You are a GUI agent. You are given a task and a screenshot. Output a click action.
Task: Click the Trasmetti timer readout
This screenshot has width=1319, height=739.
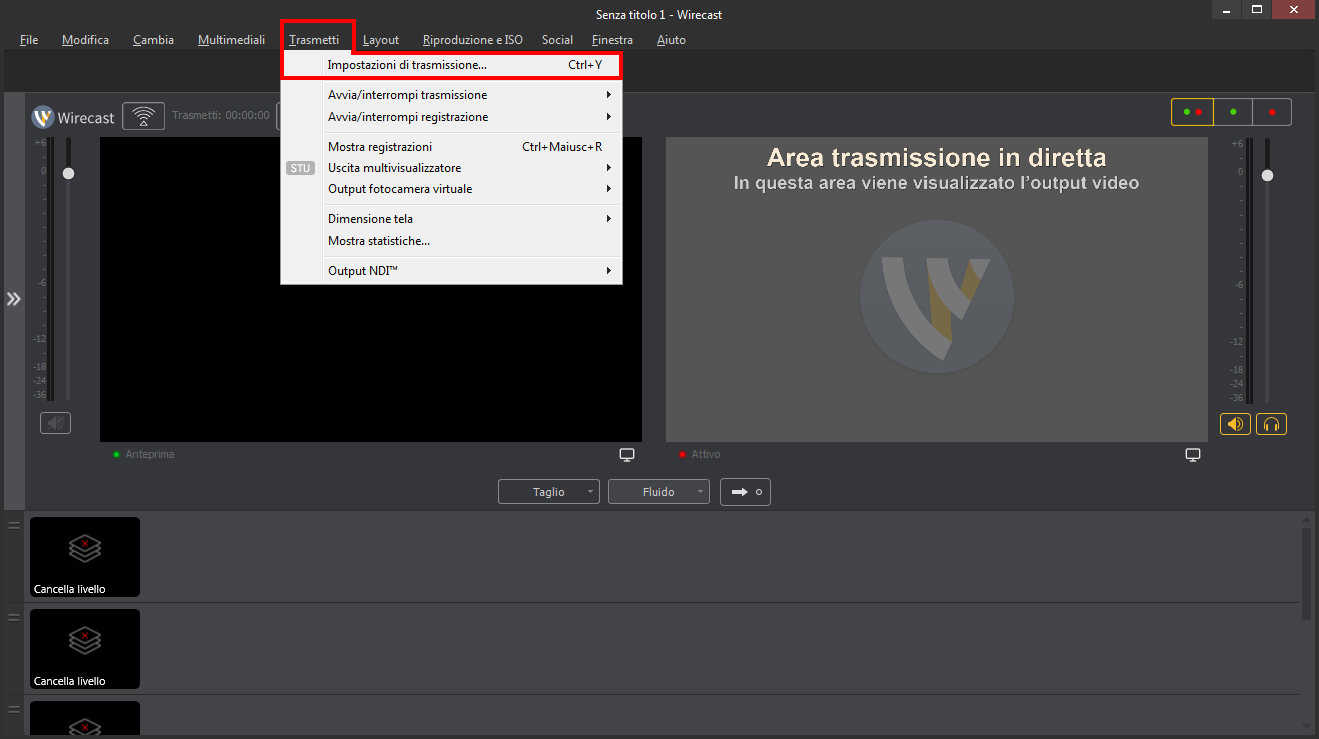[221, 116]
